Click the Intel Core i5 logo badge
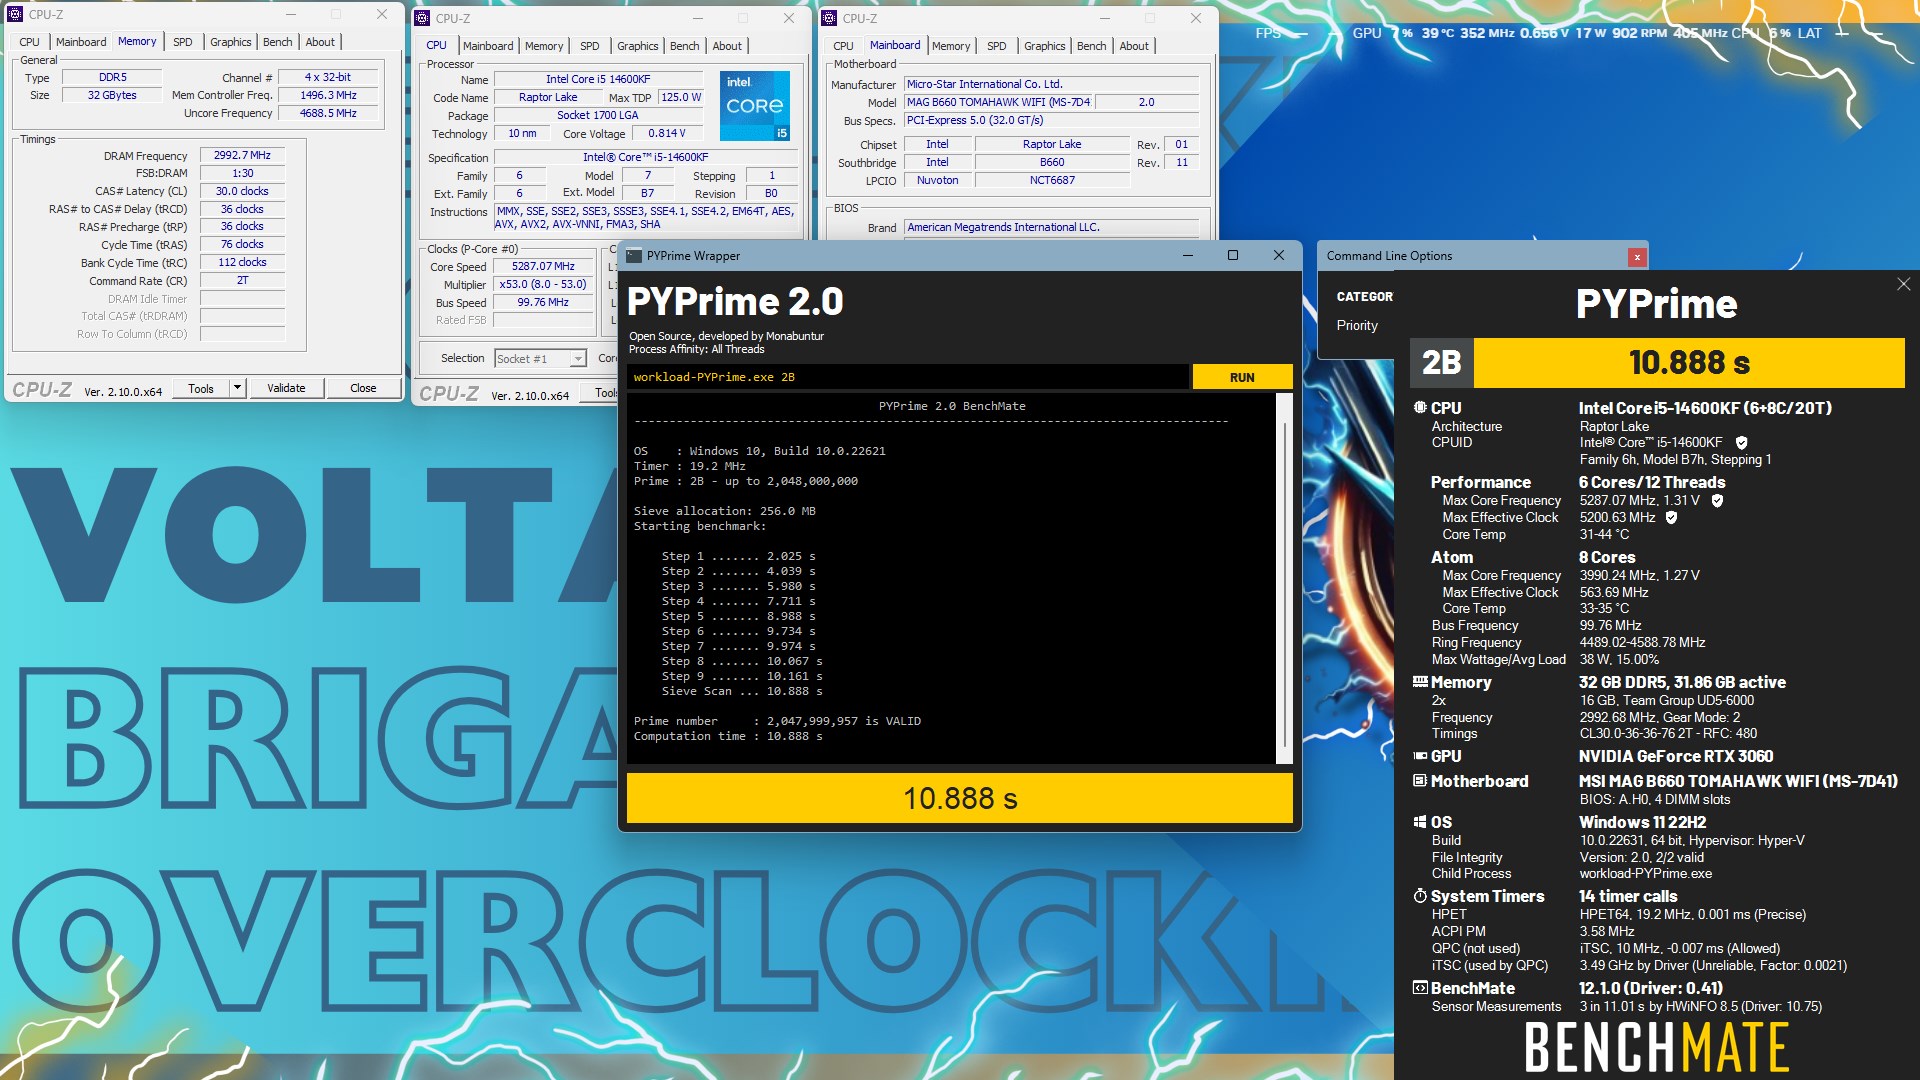Image resolution: width=1920 pixels, height=1080 pixels. 755,105
